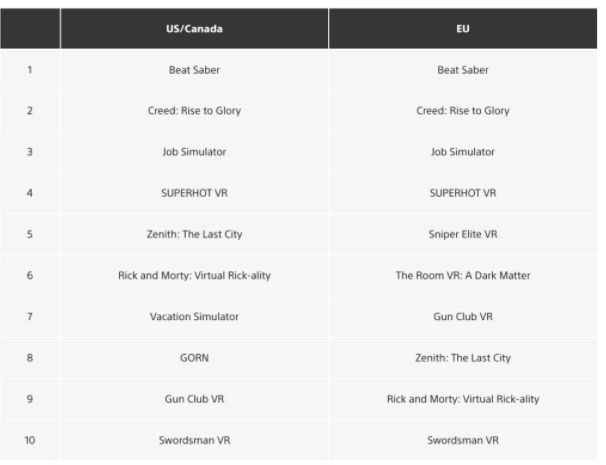Click the rank number 10 cell
The height and width of the screenshot is (465, 606).
(x=30, y=439)
